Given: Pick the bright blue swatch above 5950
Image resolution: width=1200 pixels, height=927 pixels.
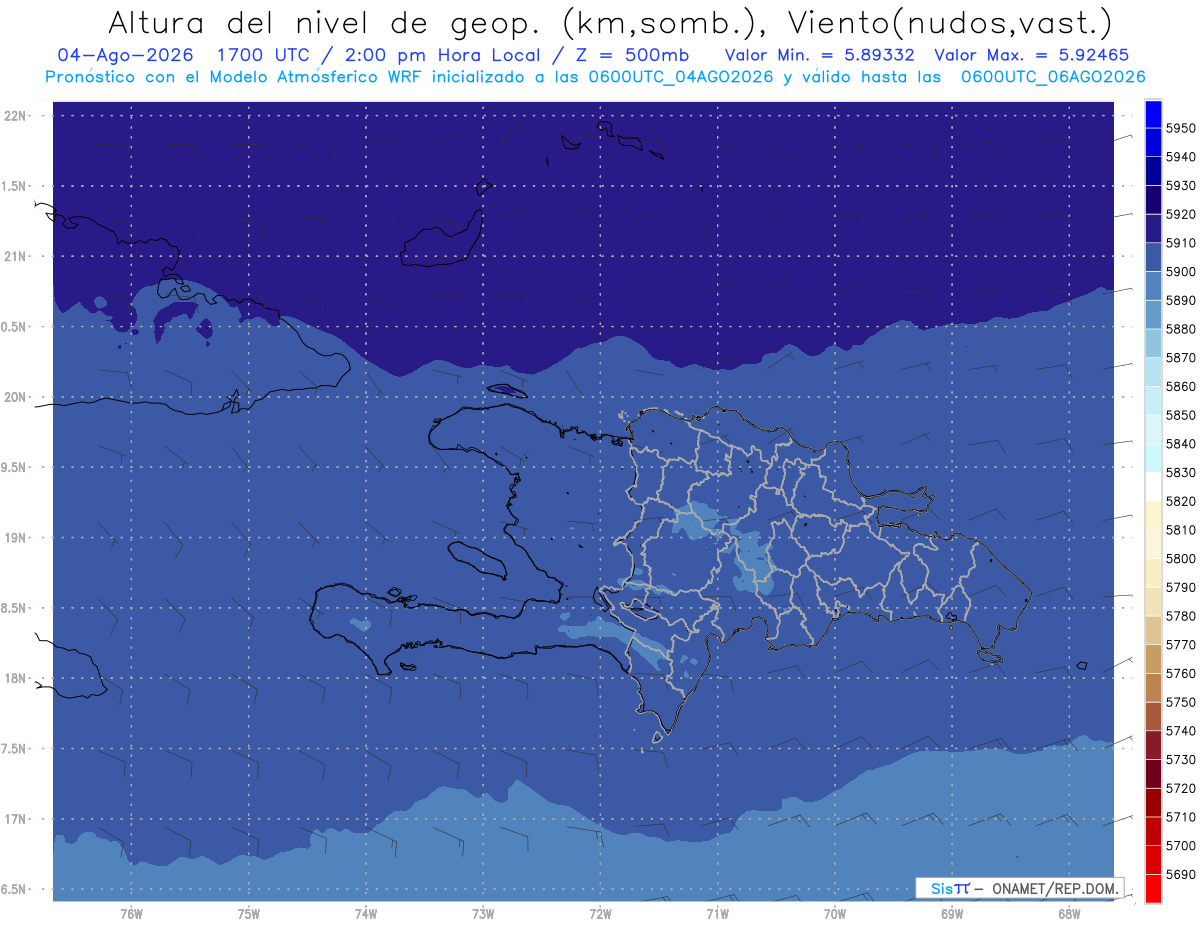Looking at the screenshot, I should point(1153,114).
